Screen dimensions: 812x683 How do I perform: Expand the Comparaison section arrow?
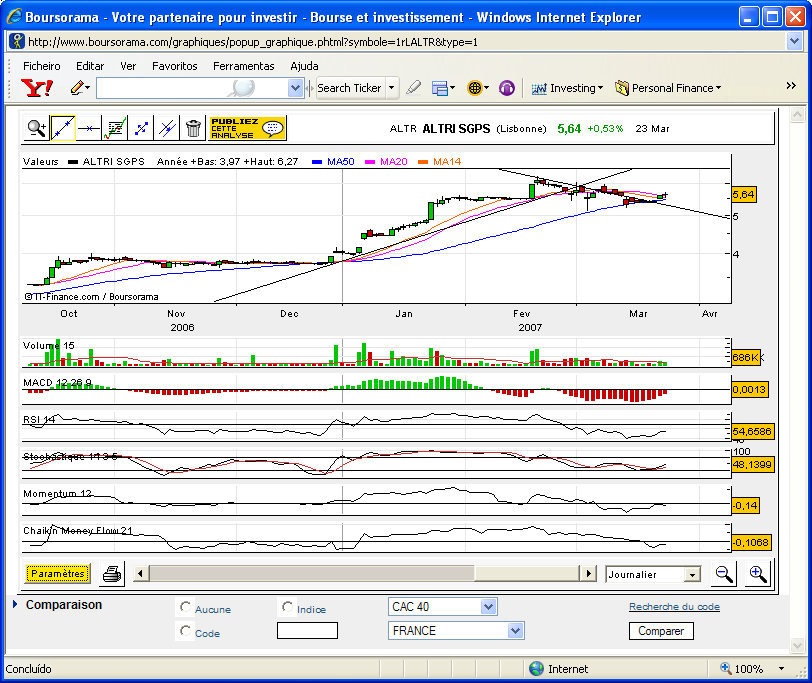point(15,604)
